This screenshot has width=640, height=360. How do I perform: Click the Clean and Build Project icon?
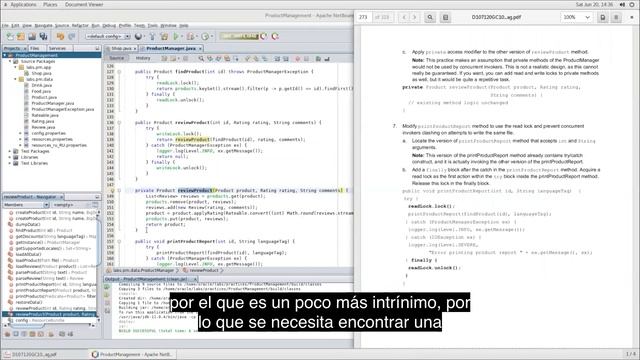[164, 36]
